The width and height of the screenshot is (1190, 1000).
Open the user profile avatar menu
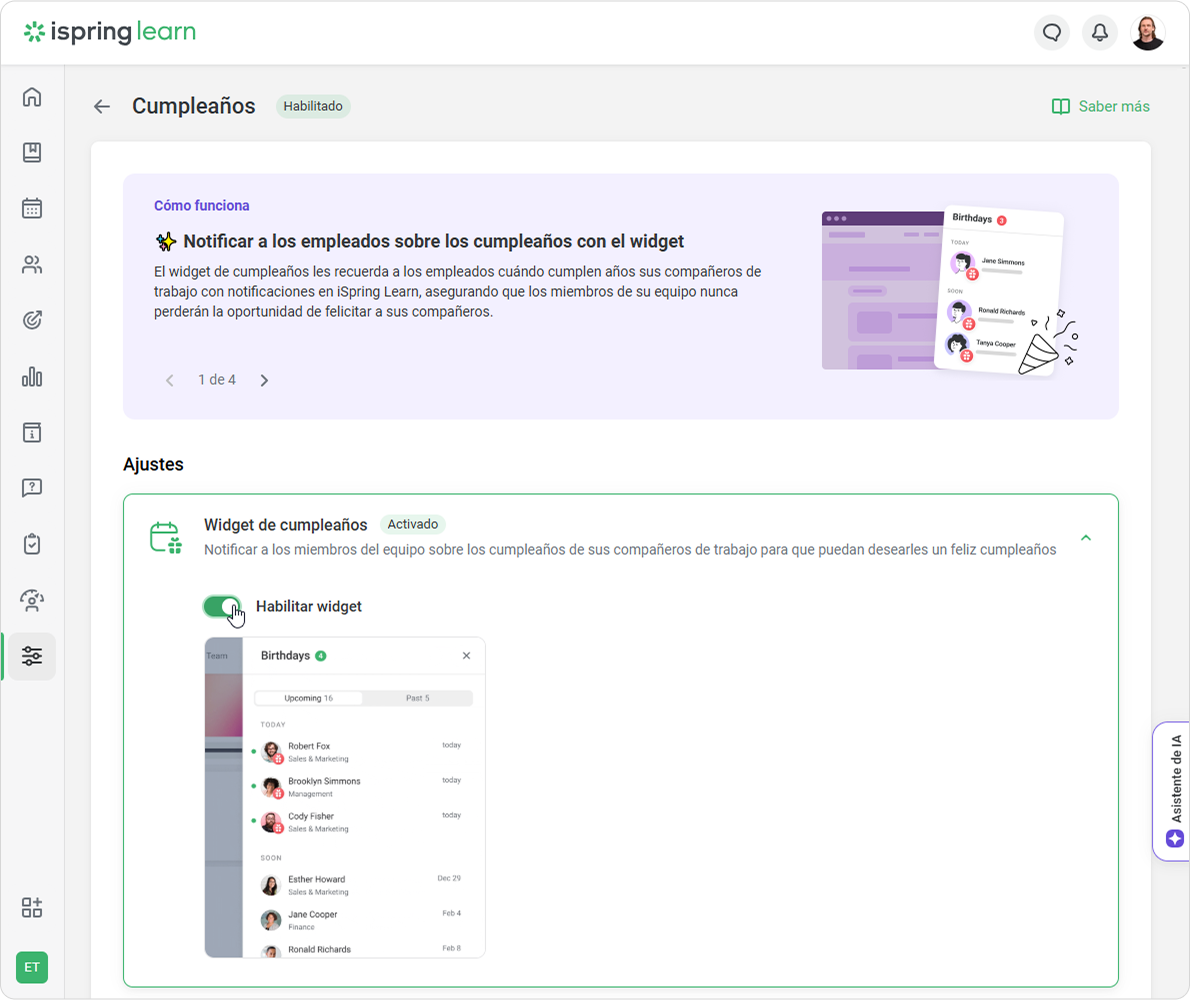click(1147, 33)
